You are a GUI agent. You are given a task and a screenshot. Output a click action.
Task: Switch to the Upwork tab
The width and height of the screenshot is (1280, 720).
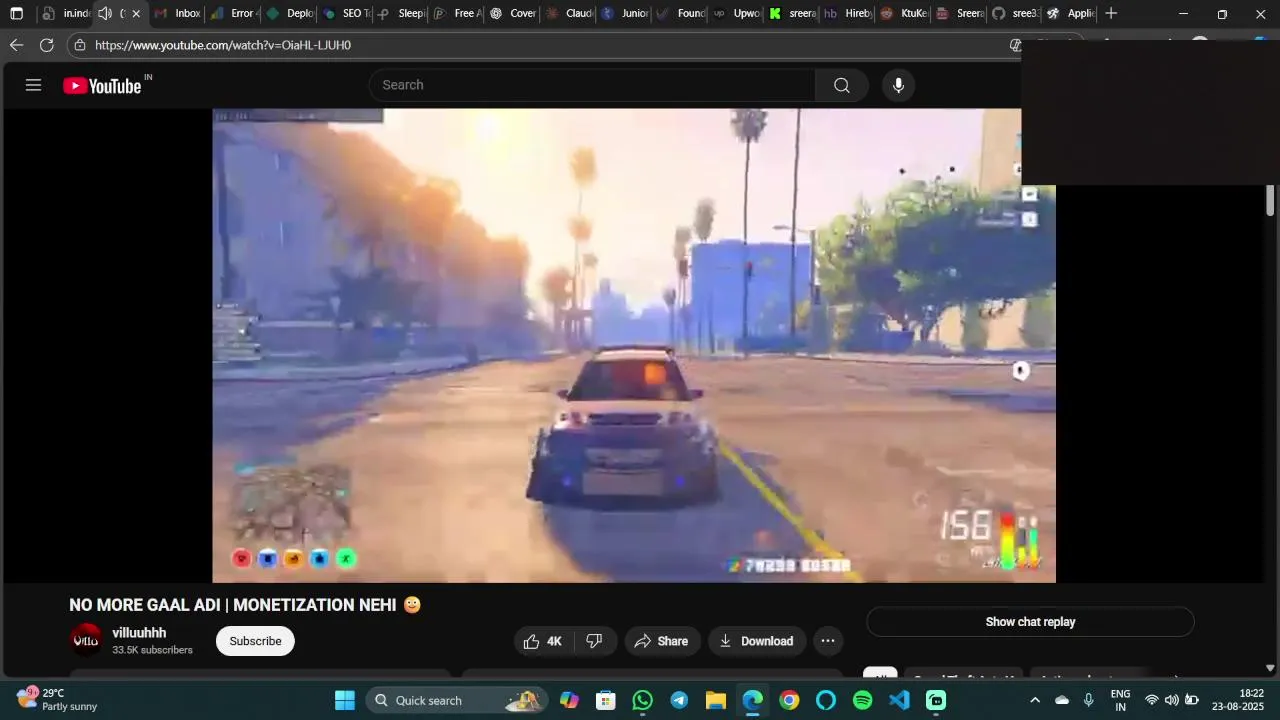pos(736,13)
